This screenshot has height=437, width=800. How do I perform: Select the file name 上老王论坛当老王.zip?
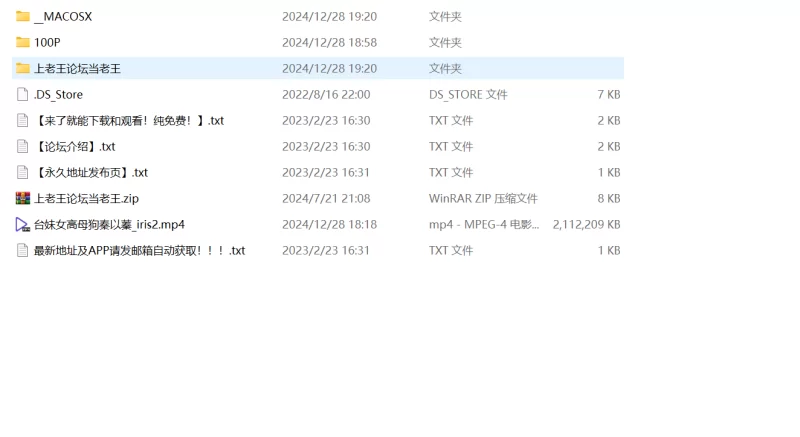[86, 198]
